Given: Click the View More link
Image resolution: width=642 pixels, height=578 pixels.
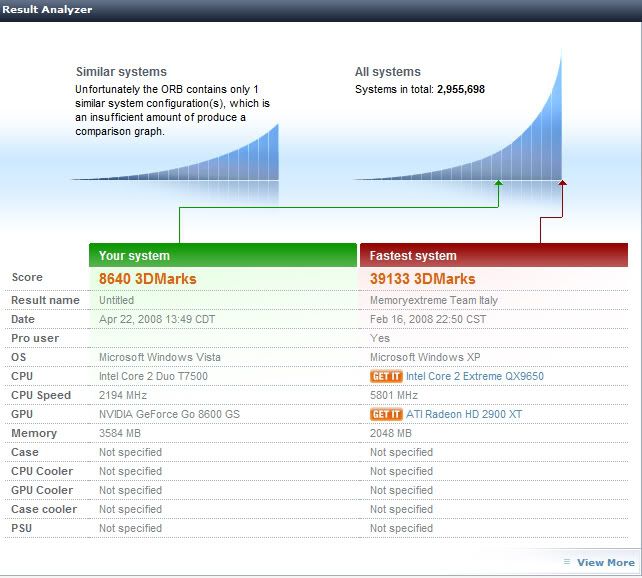Looking at the screenshot, I should (606, 562).
